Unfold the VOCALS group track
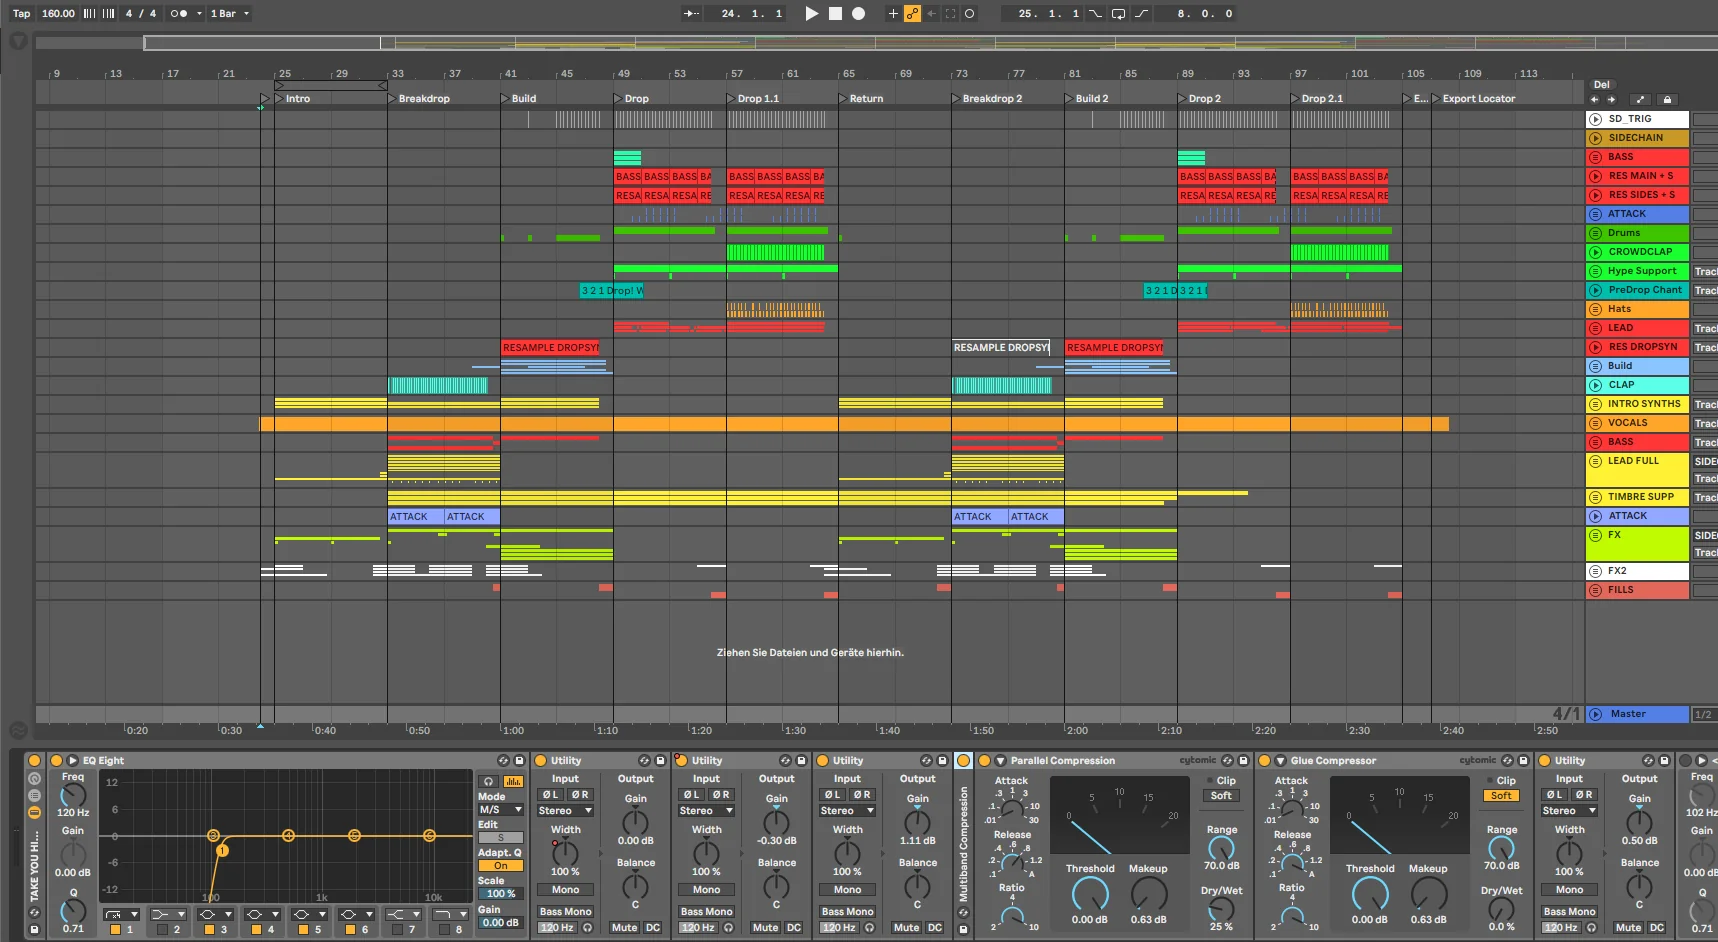 1596,423
